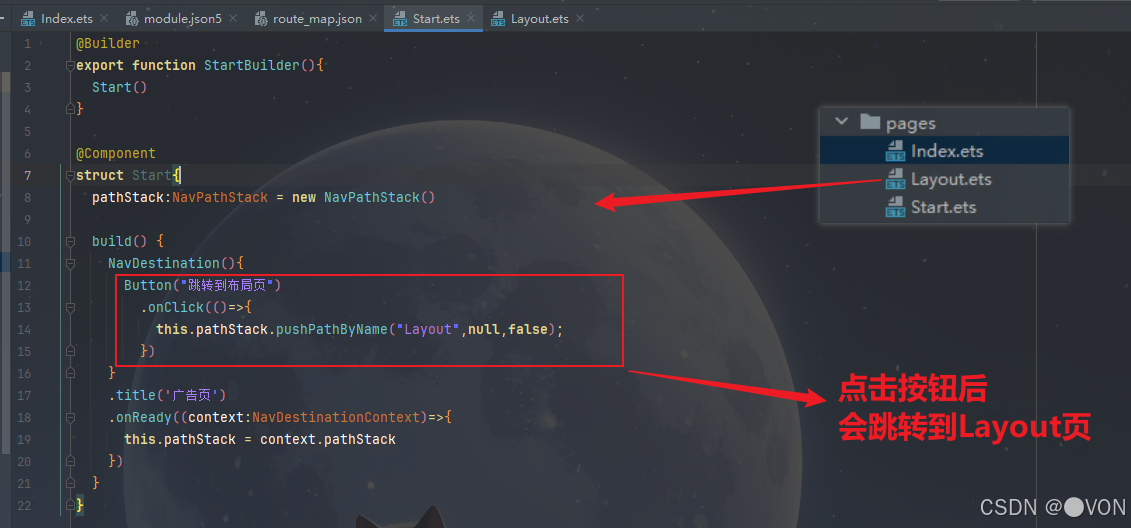Click line number 9 in the gutter
This screenshot has width=1131, height=528.
pos(27,219)
